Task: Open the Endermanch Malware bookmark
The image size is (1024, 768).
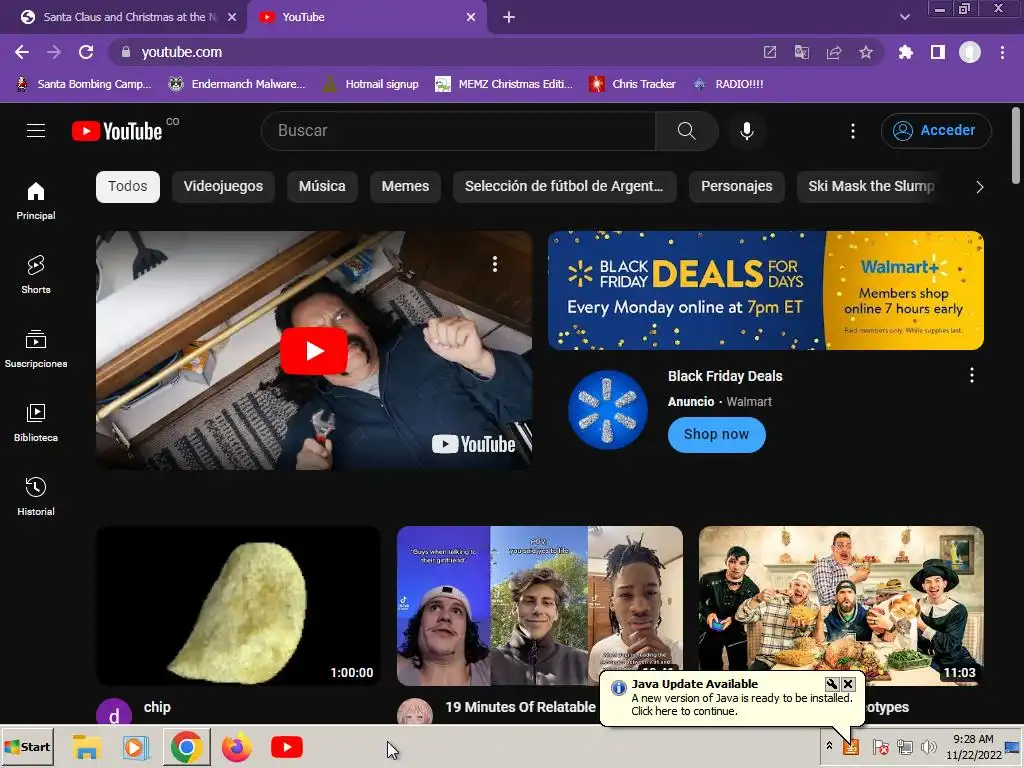Action: point(237,84)
